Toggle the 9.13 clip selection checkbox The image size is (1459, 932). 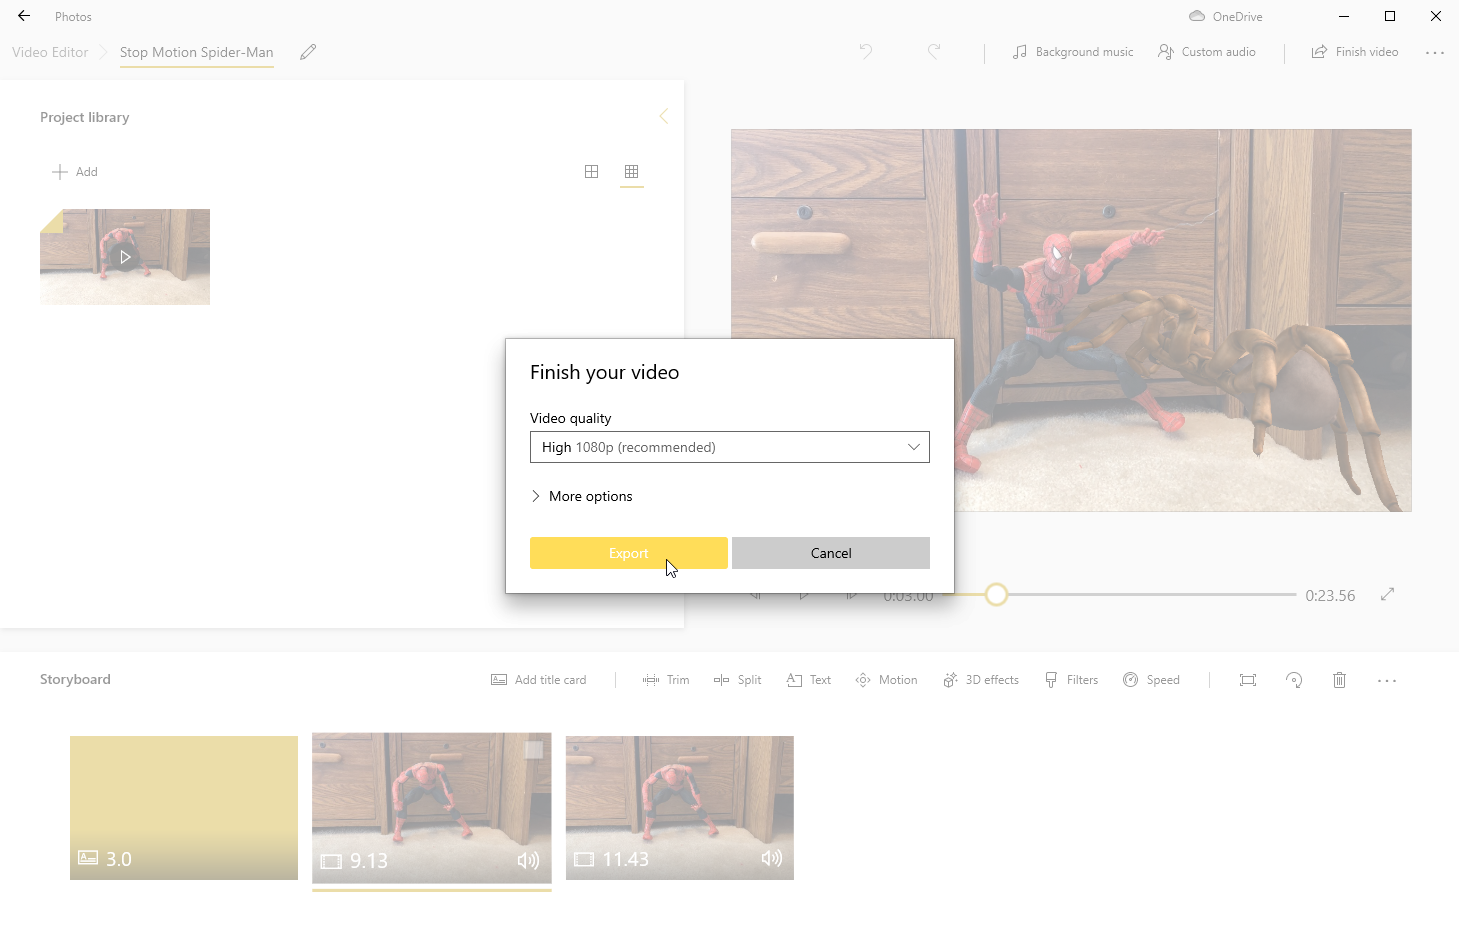click(x=534, y=749)
